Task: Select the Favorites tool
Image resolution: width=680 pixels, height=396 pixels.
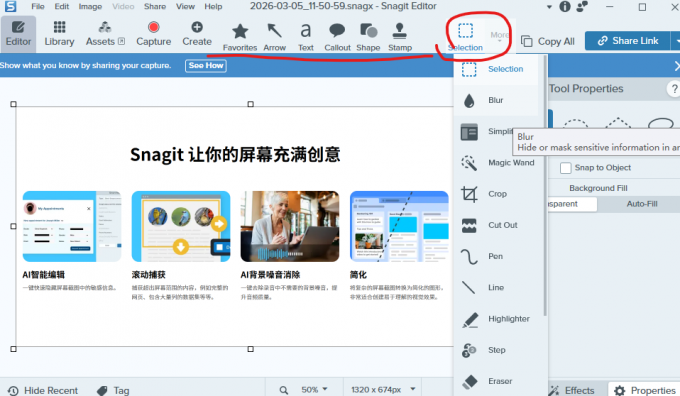Action: pos(240,37)
